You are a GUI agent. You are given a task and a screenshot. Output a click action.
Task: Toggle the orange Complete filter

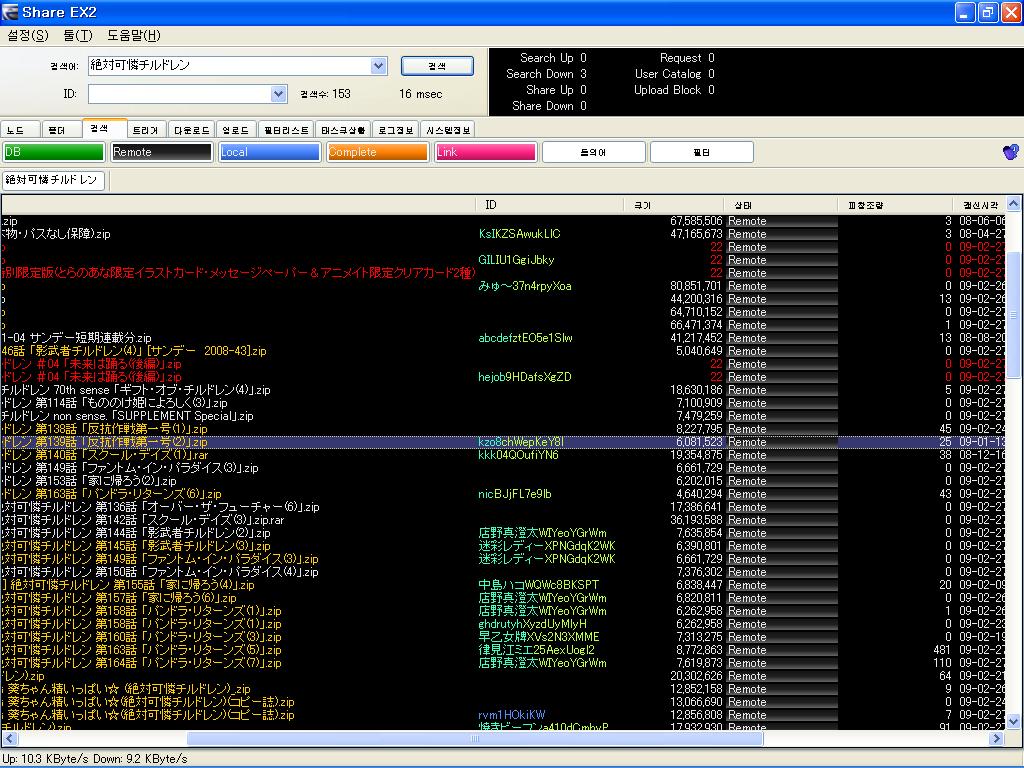(x=377, y=152)
